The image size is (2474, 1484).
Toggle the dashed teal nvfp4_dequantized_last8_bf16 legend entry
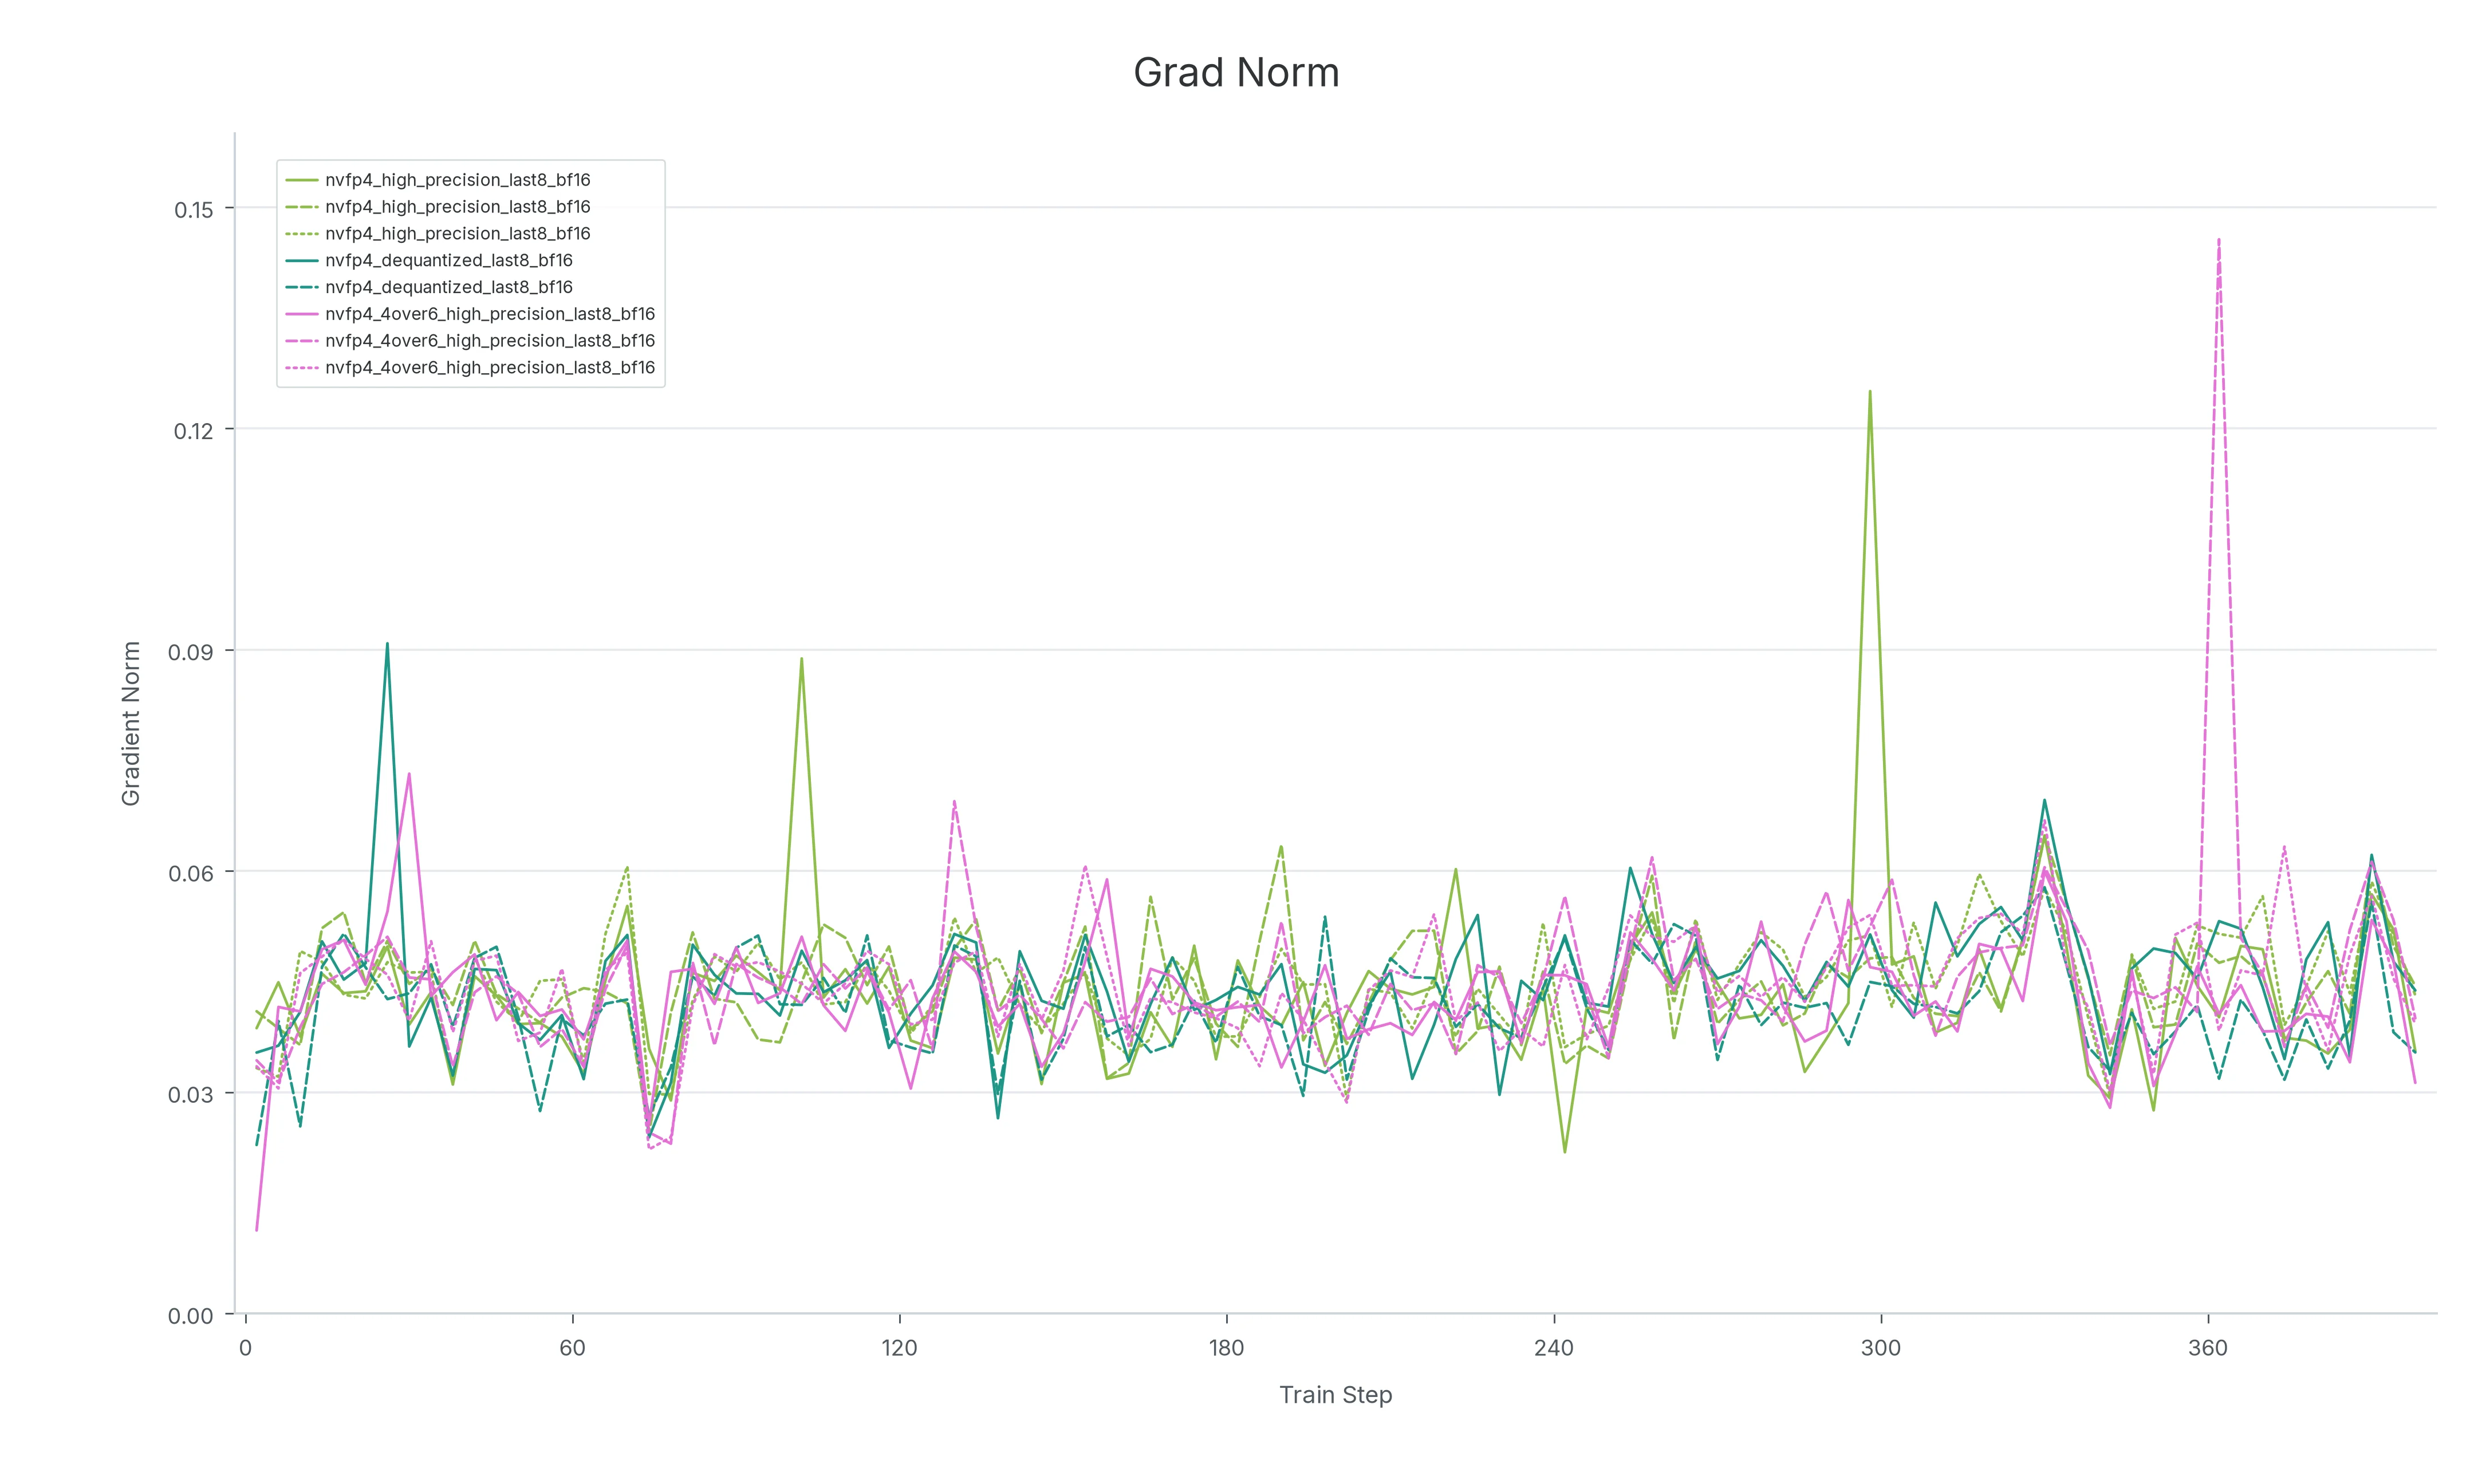coord(429,287)
